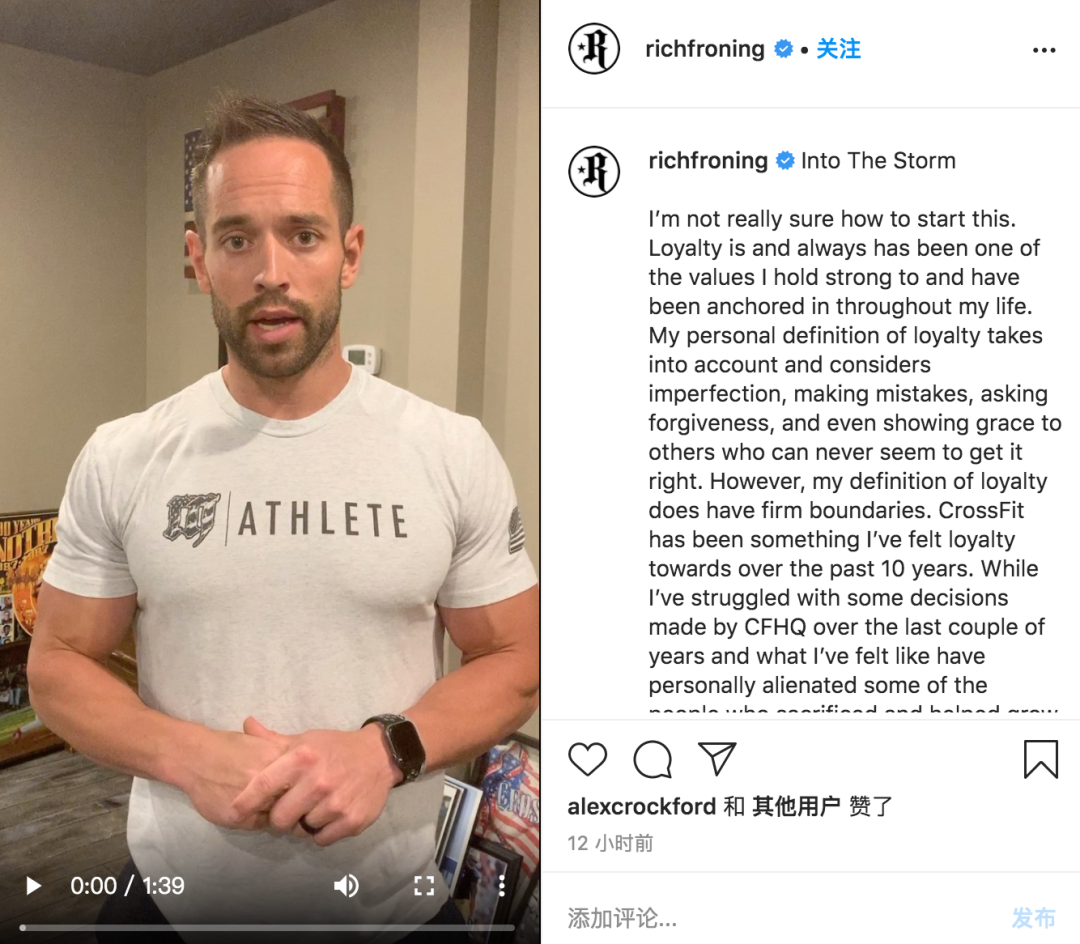The height and width of the screenshot is (944, 1080).
Task: Play the video
Action: (x=32, y=885)
